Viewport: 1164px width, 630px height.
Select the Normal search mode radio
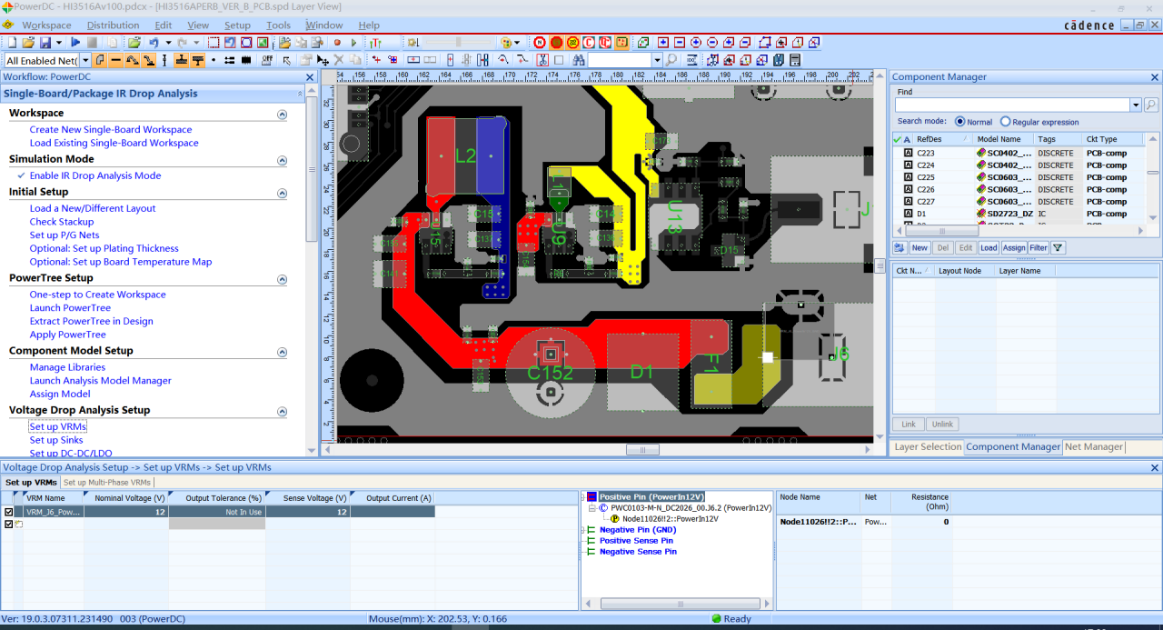point(960,122)
